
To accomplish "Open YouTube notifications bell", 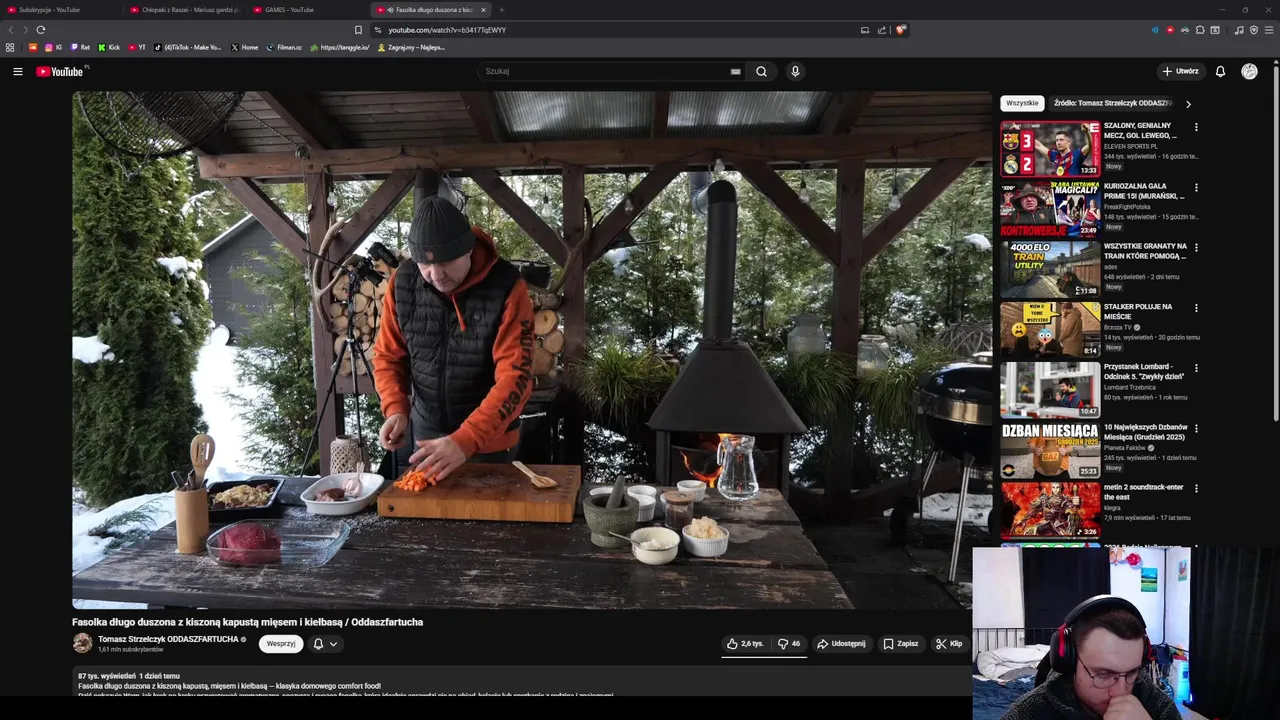I will pyautogui.click(x=1220, y=71).
